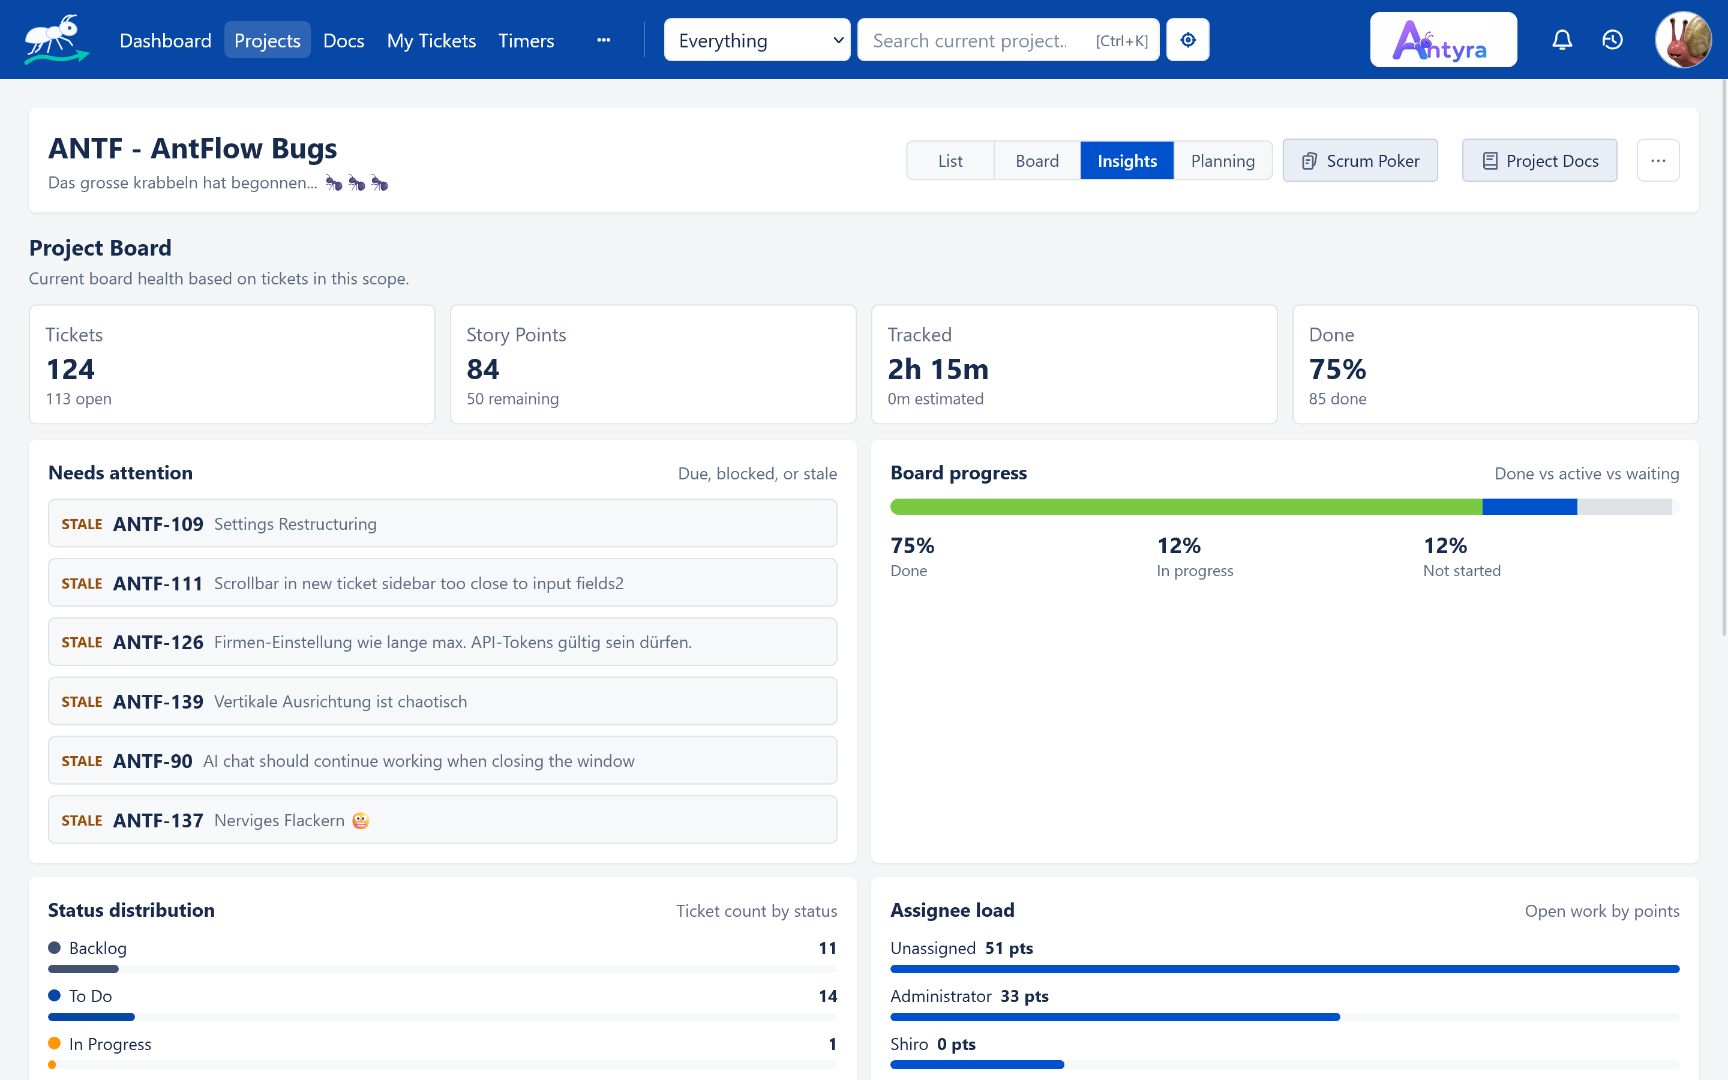Click the page vertical scrollbar

tap(1723, 360)
